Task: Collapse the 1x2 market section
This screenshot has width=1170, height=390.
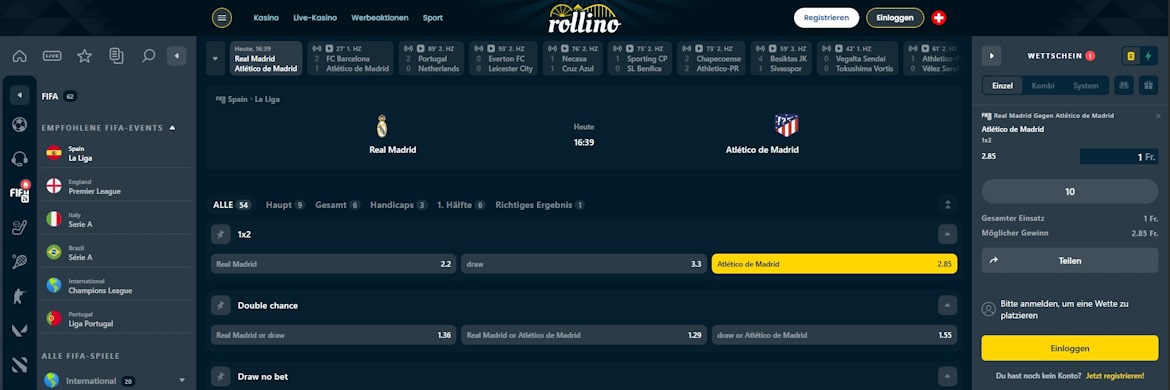Action: tap(947, 234)
